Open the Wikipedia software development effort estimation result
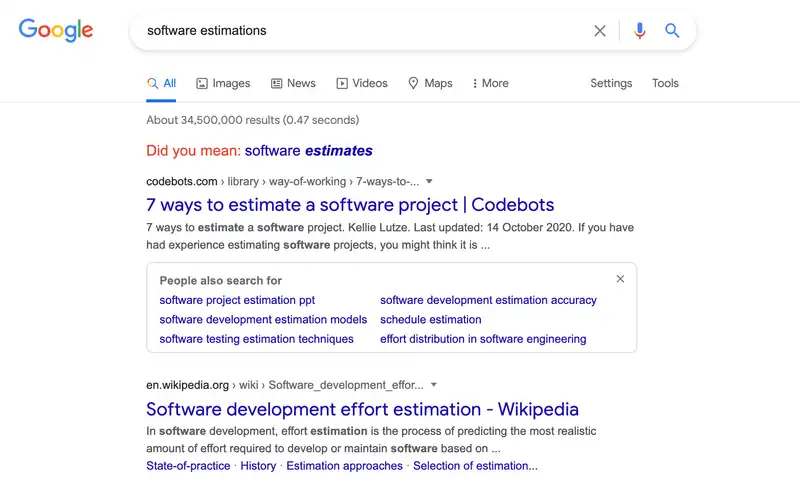This screenshot has width=800, height=481. tap(362, 409)
